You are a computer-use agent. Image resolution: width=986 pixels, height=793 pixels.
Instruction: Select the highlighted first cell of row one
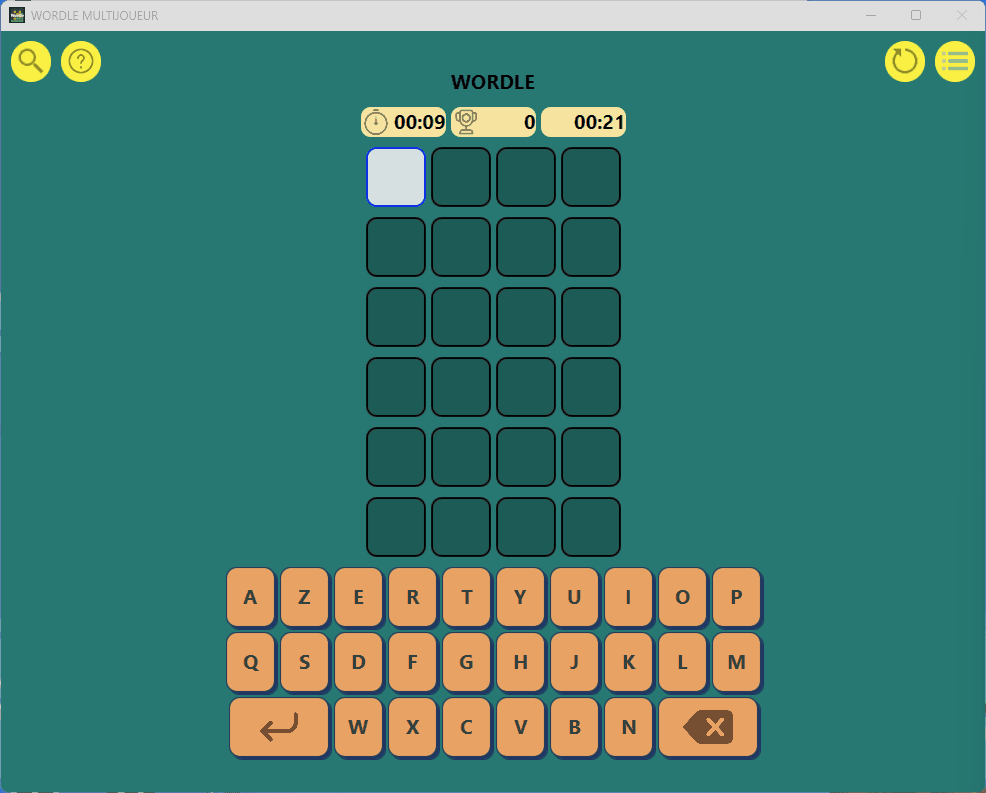(x=396, y=177)
